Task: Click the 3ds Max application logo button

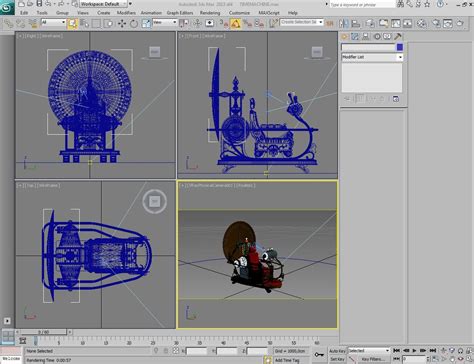Action: (7, 7)
